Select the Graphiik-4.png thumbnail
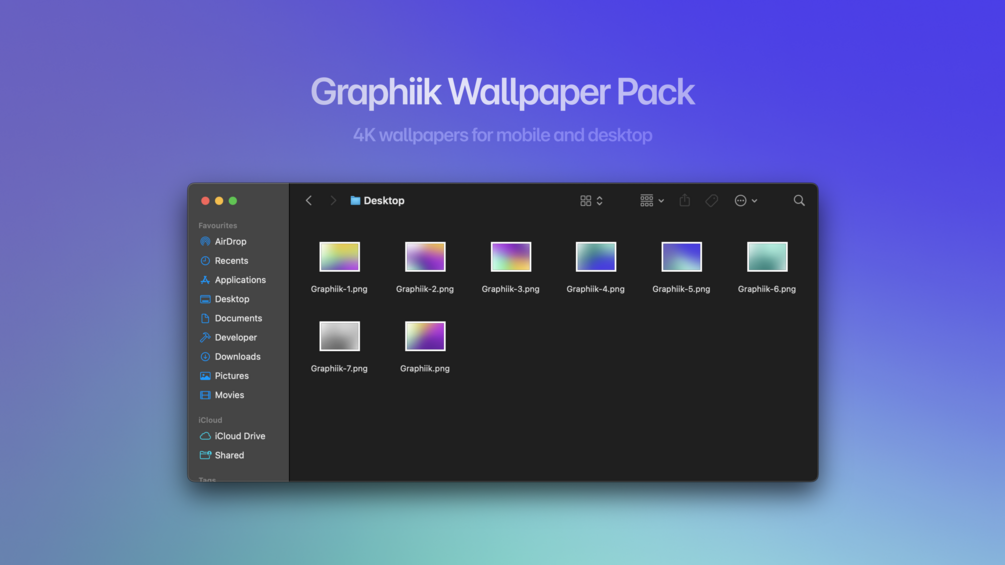 [x=596, y=257]
